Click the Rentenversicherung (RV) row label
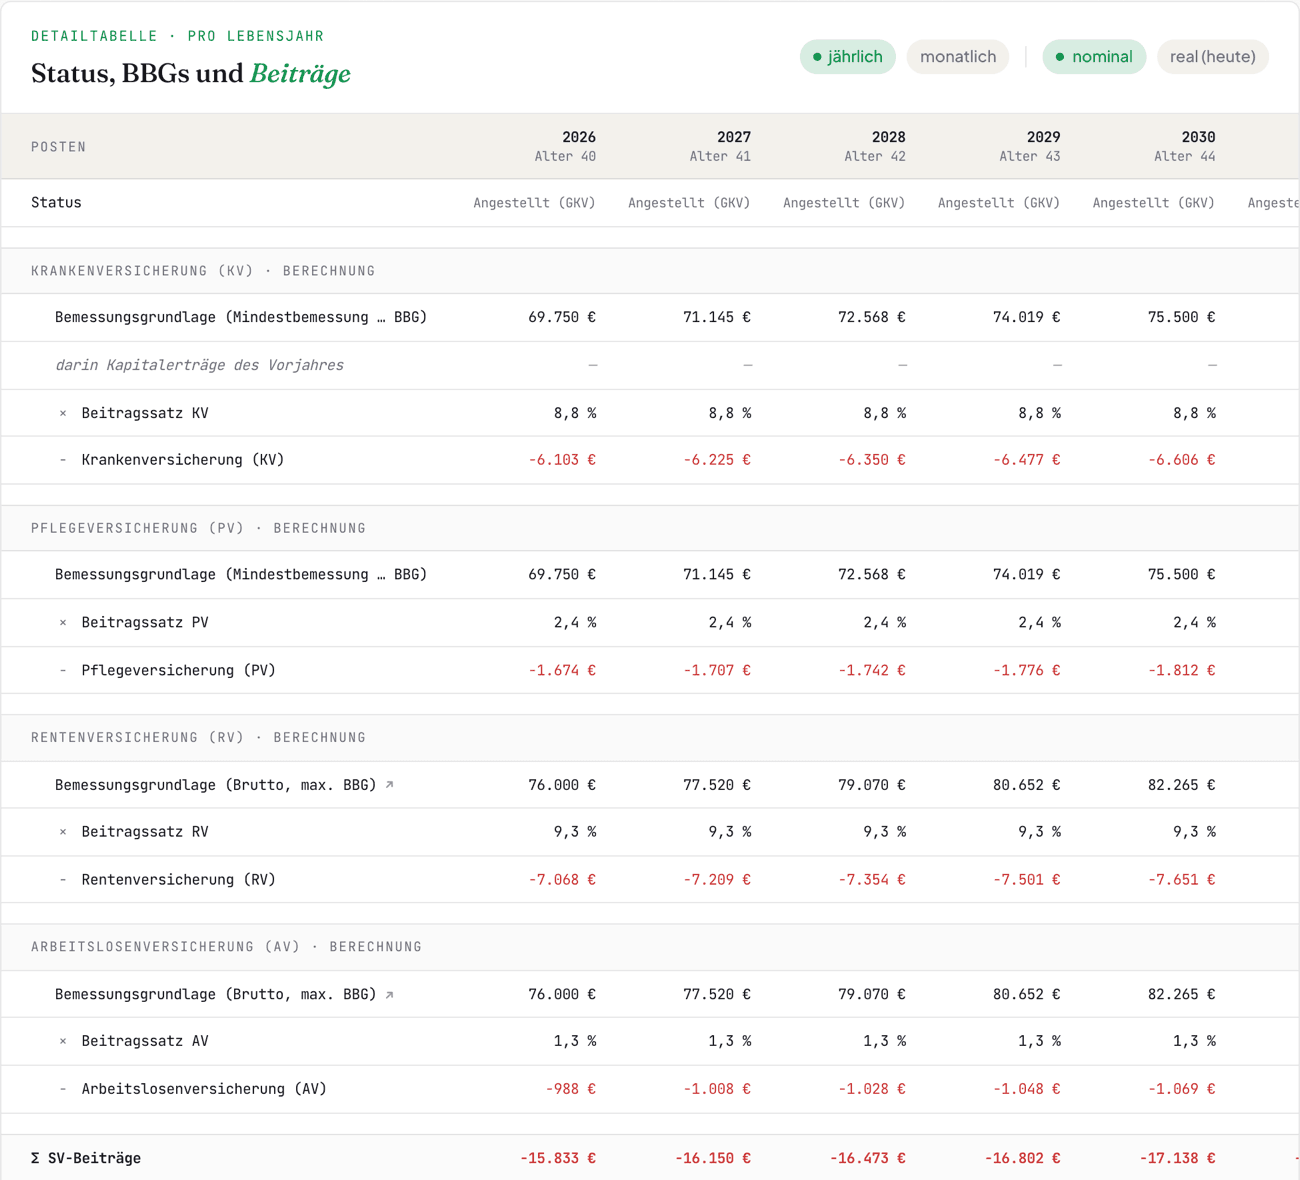1300x1180 pixels. pyautogui.click(x=179, y=880)
